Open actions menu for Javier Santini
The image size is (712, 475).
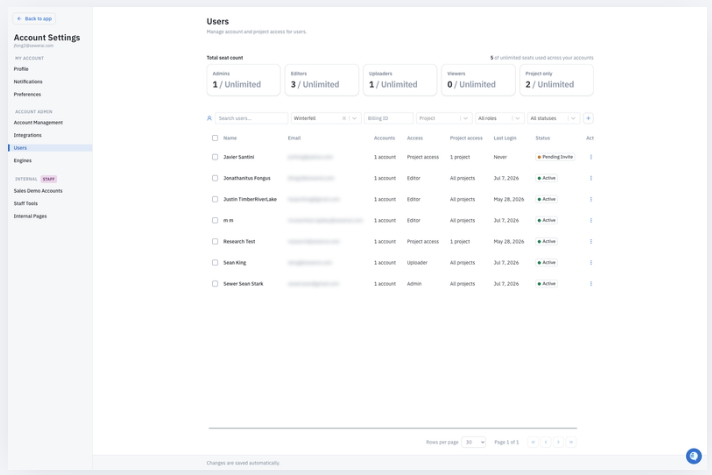(x=591, y=157)
